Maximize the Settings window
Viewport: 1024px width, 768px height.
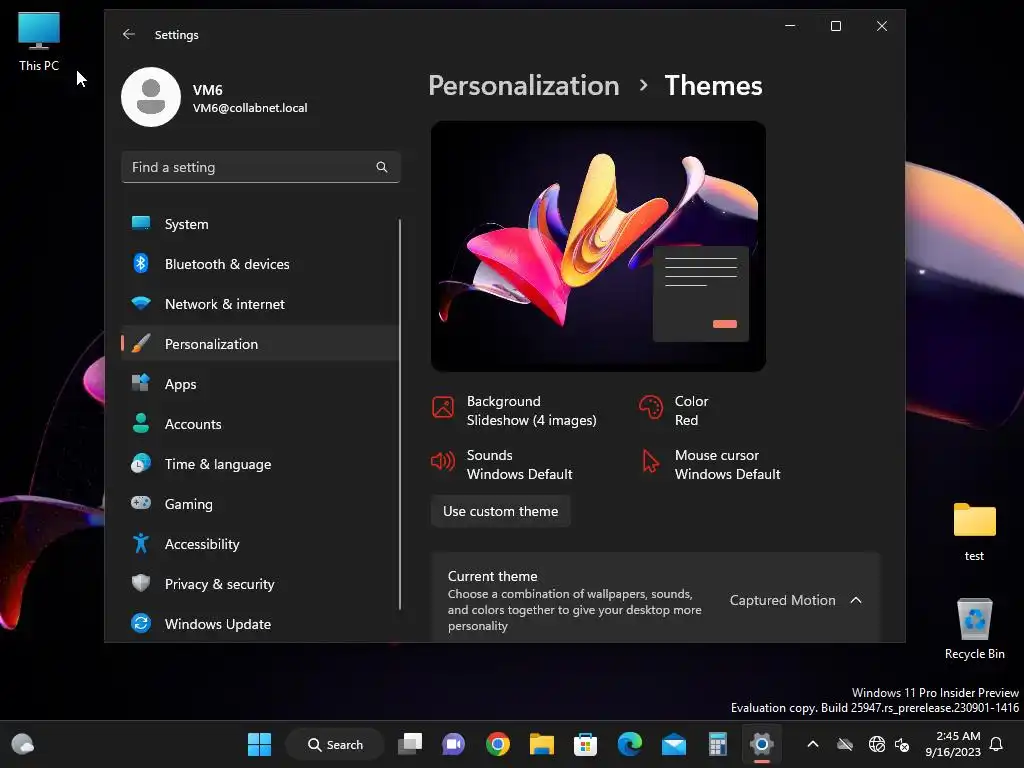[836, 26]
